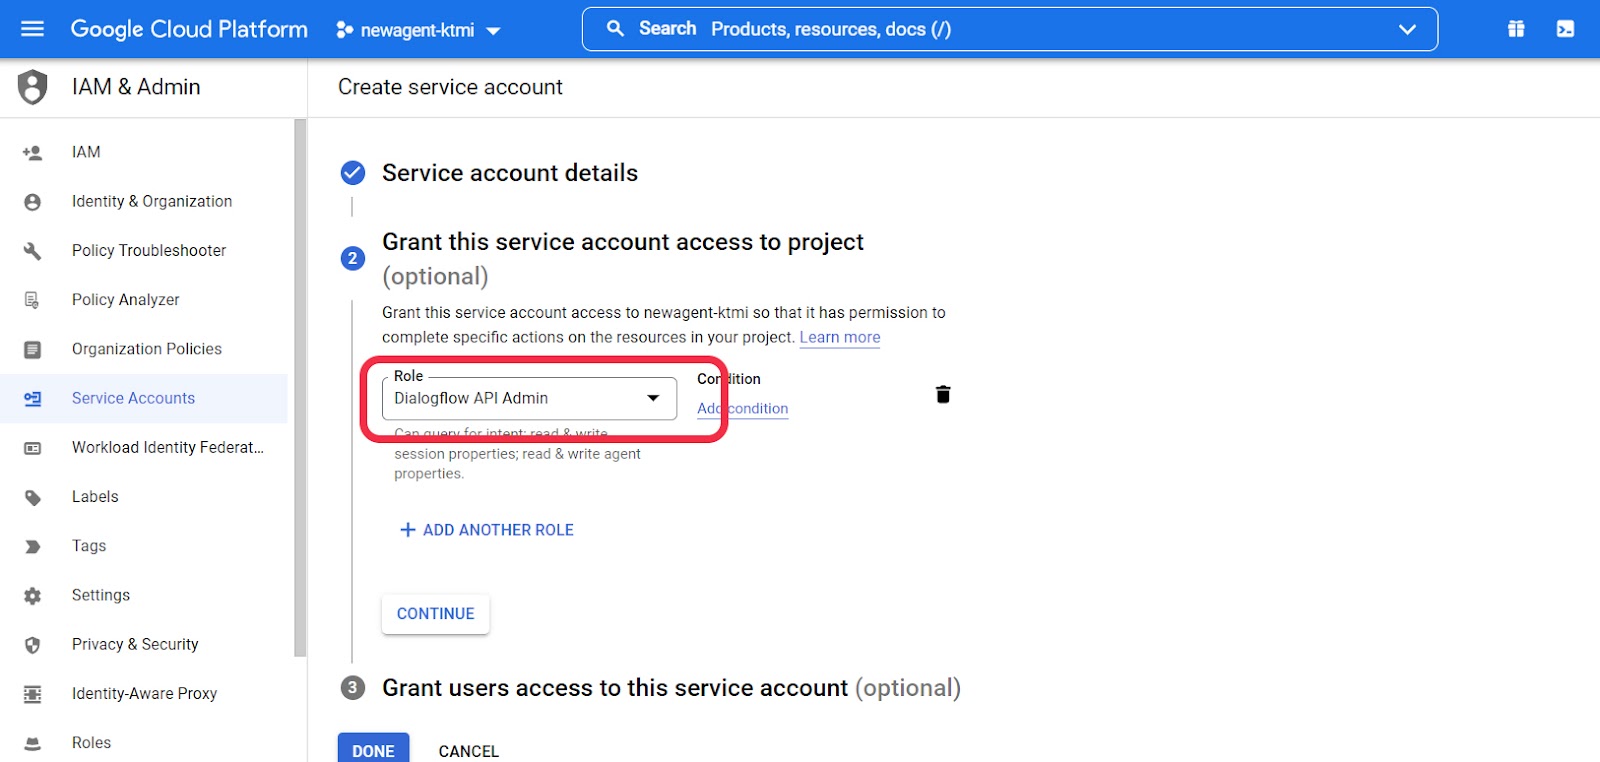Open IAM in the sidebar
This screenshot has height=762, width=1600.
pos(86,152)
